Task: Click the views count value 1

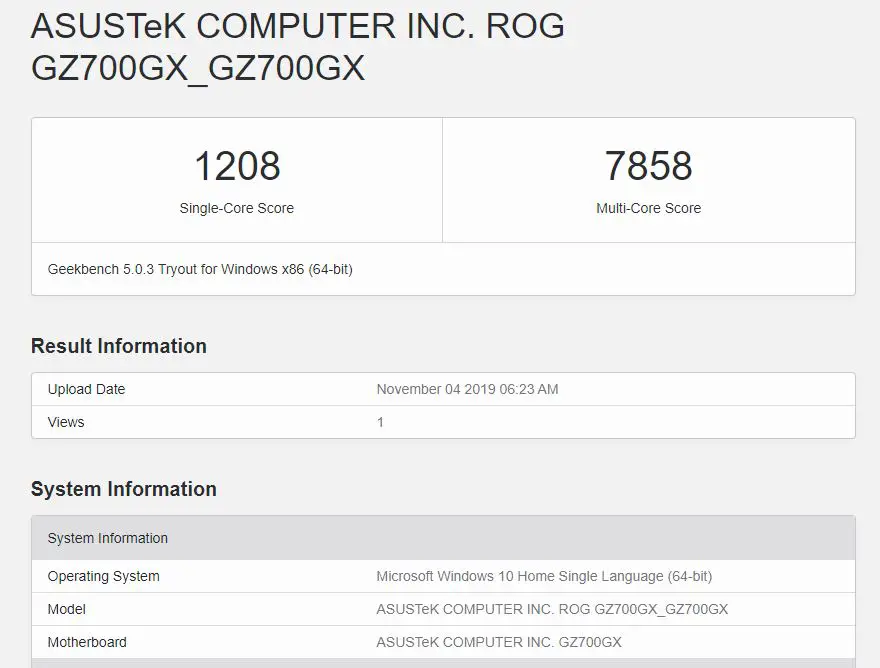Action: pyautogui.click(x=380, y=422)
